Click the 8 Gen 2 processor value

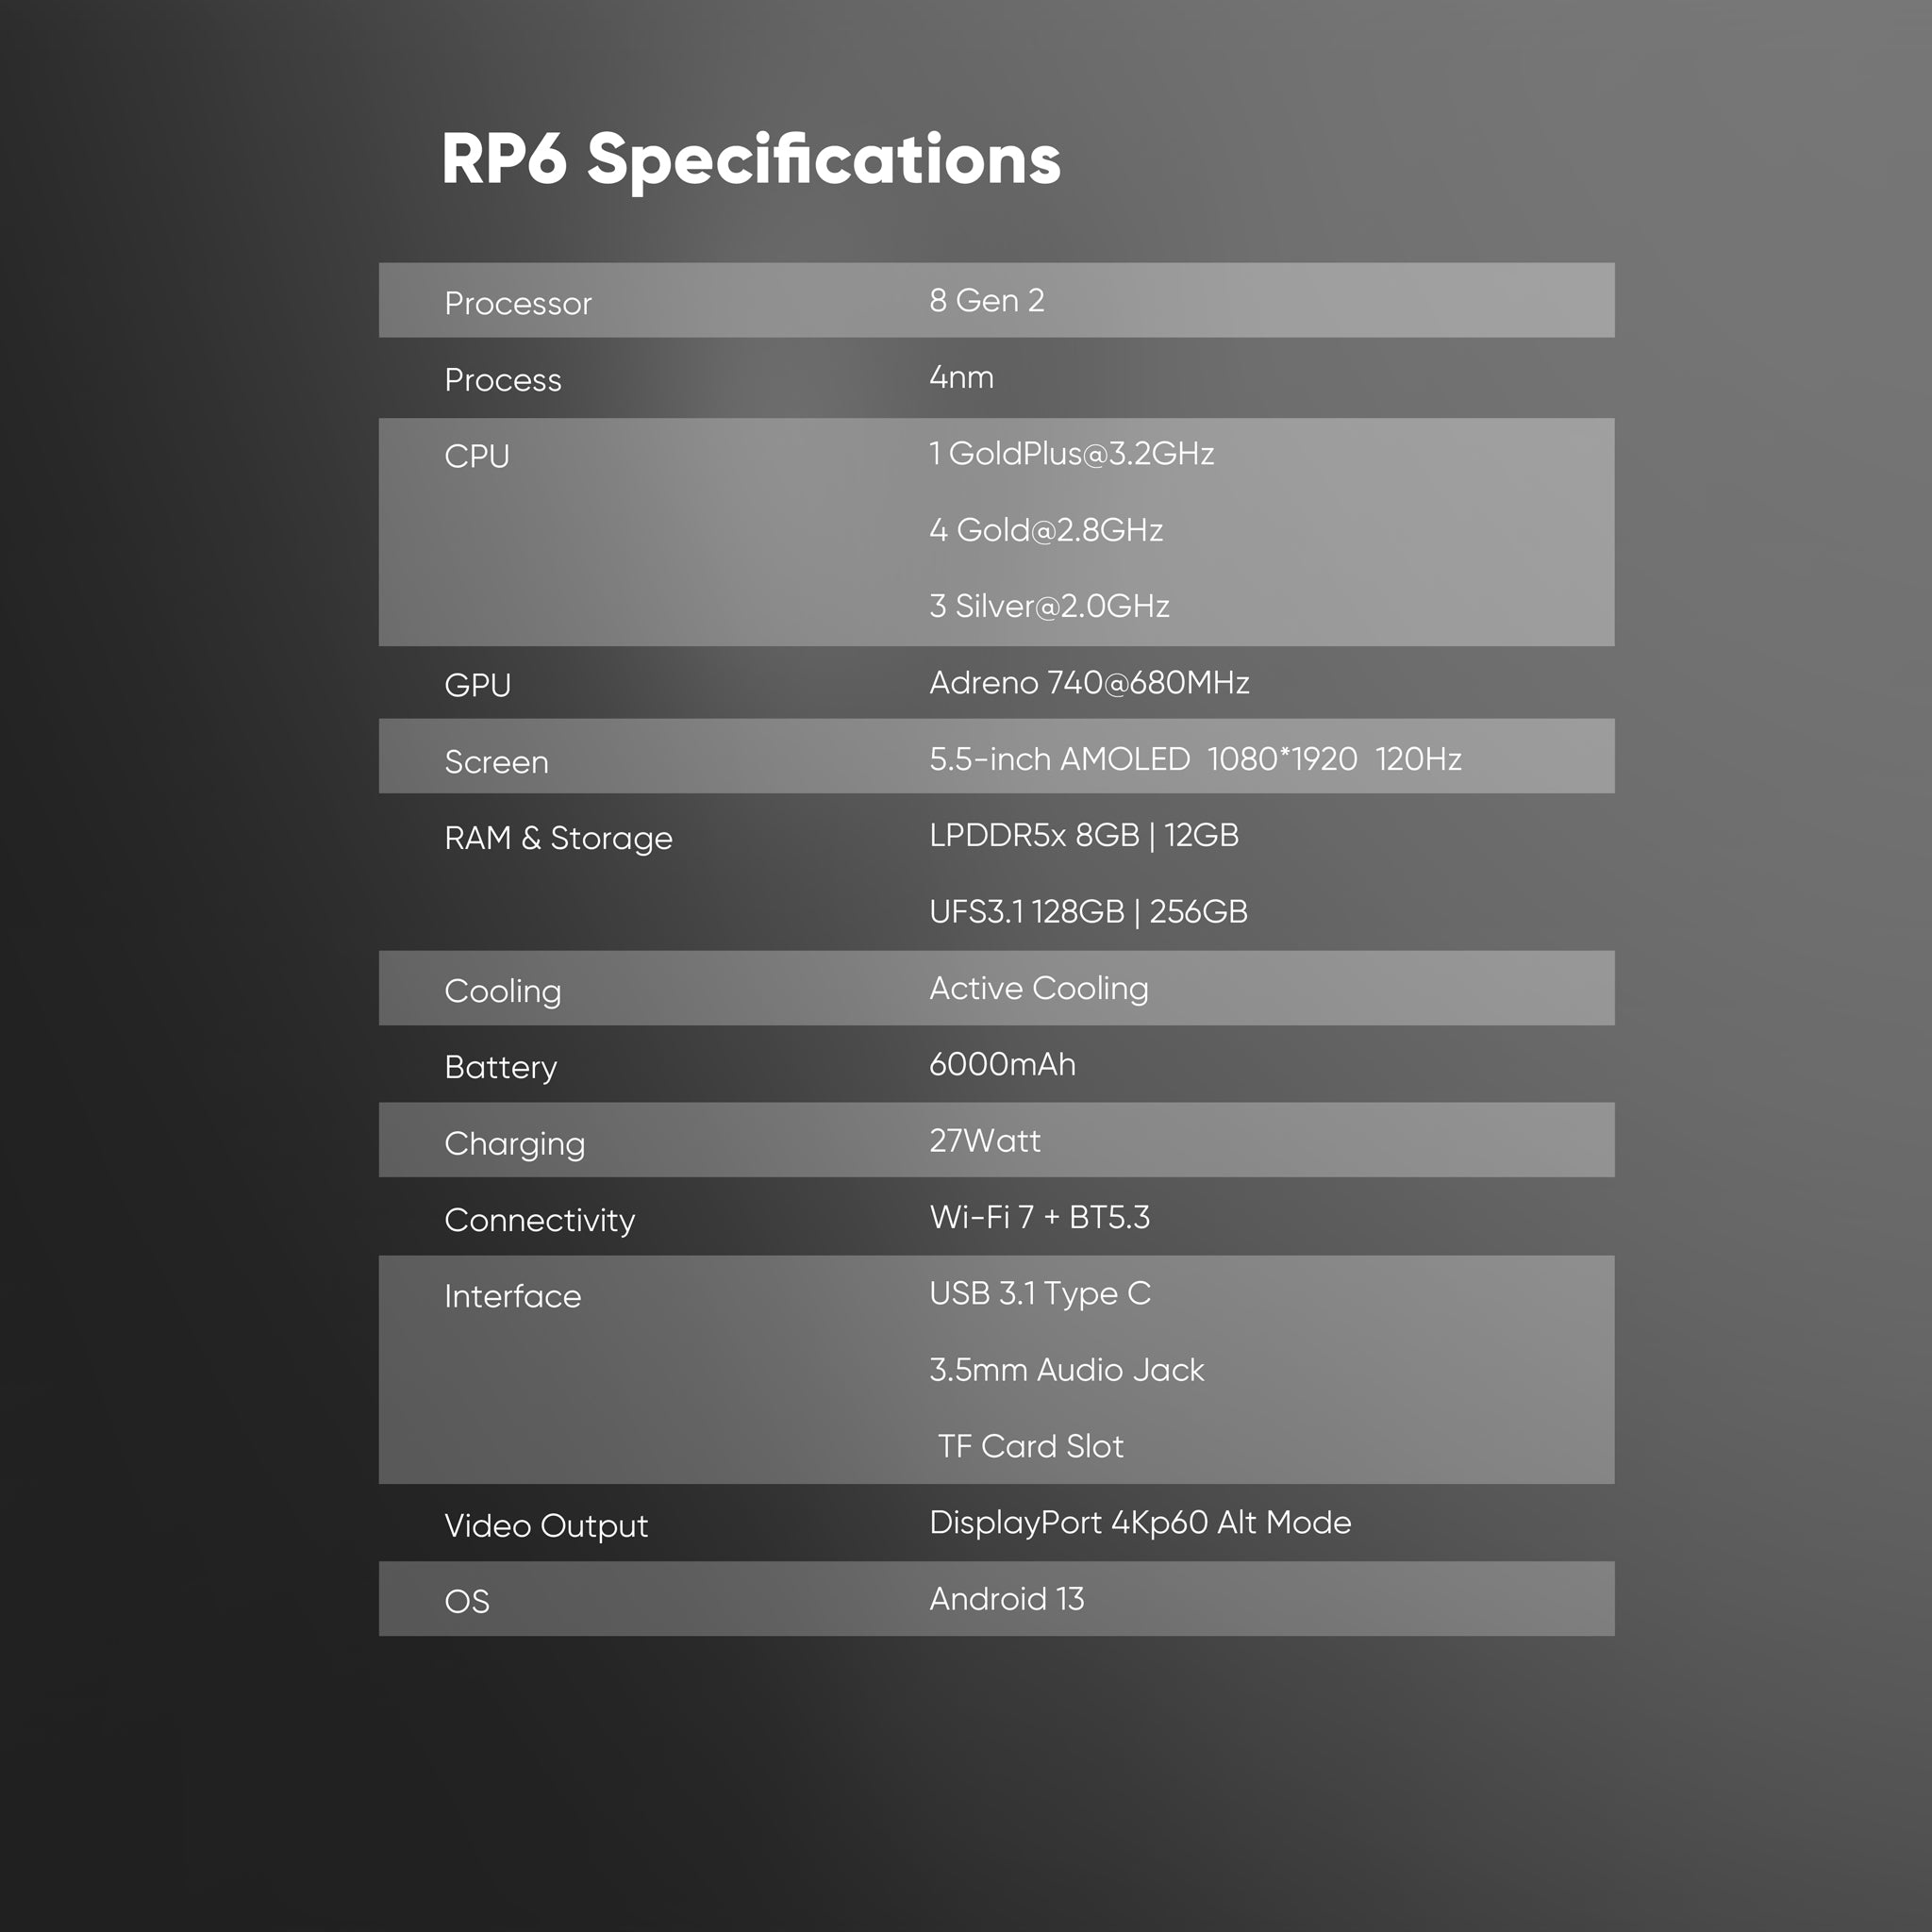tap(986, 300)
